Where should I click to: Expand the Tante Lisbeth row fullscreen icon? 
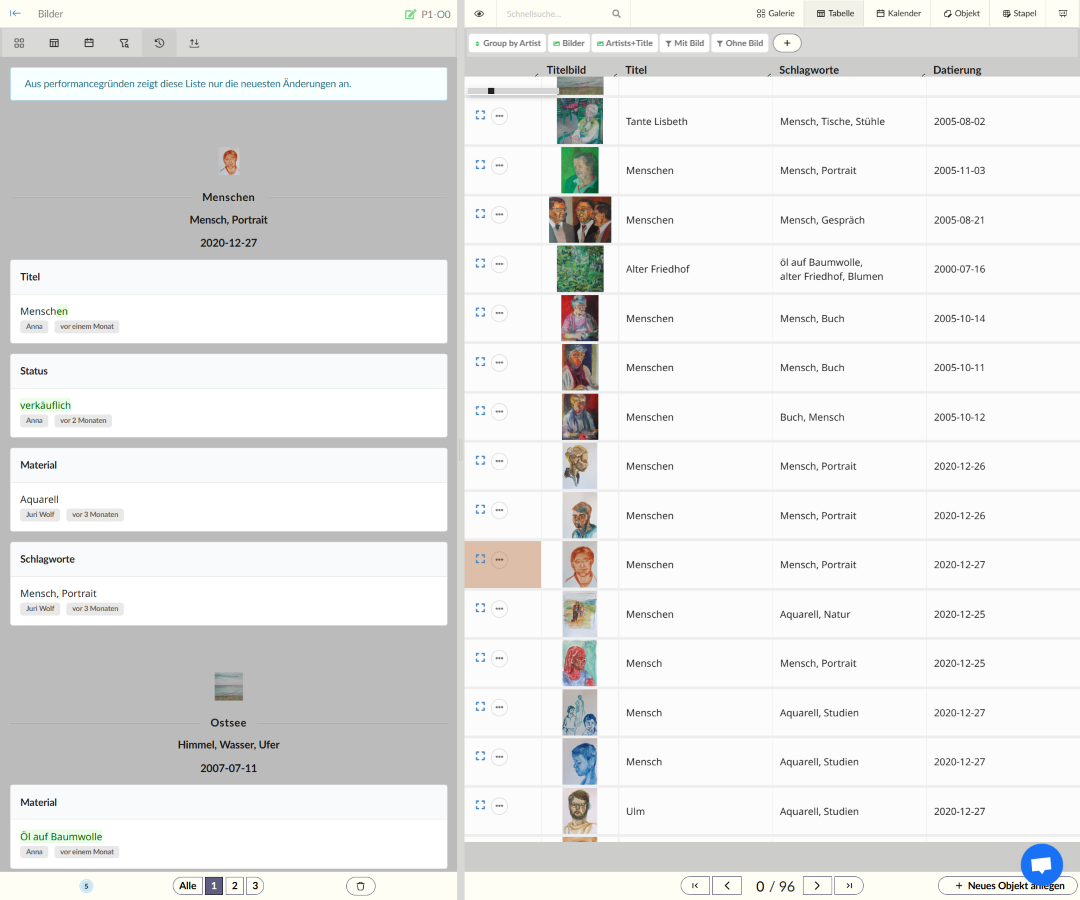[480, 115]
